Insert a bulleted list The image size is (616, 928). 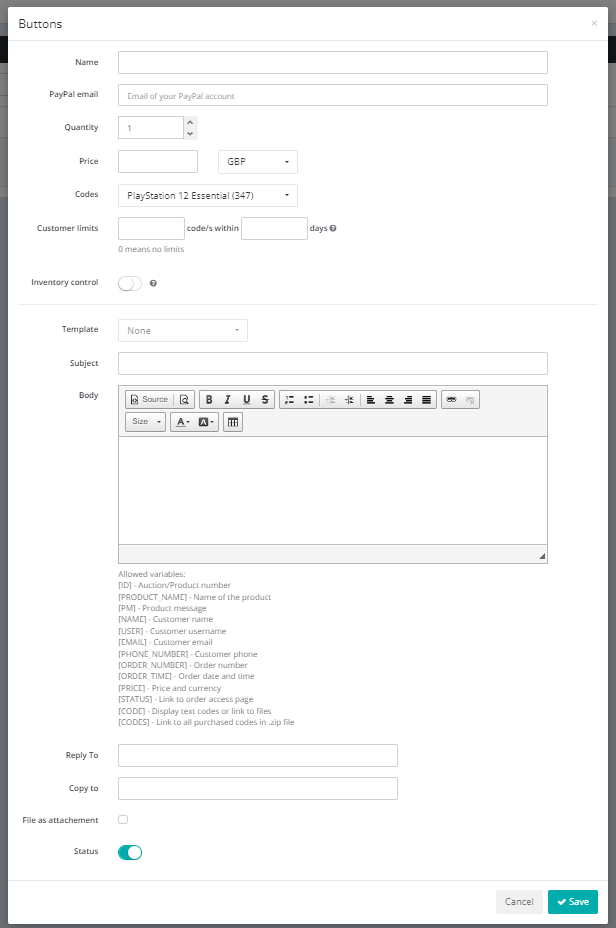[x=308, y=399]
